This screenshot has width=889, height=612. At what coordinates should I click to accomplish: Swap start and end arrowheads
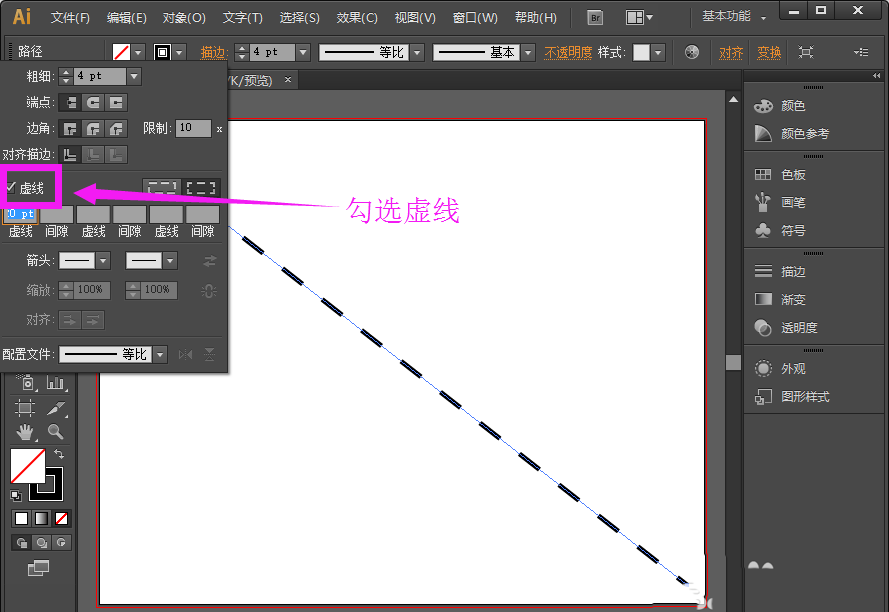(x=210, y=261)
